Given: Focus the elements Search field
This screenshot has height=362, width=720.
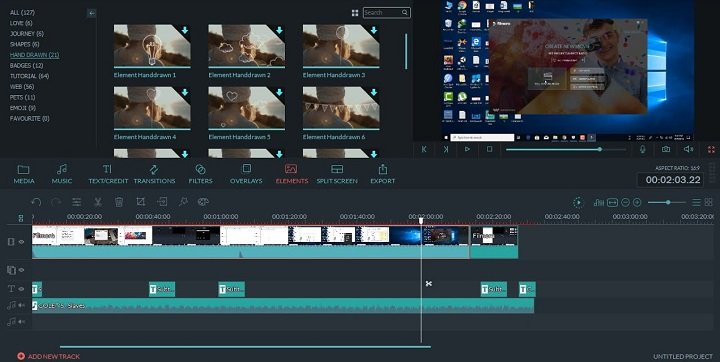Looking at the screenshot, I should [387, 13].
